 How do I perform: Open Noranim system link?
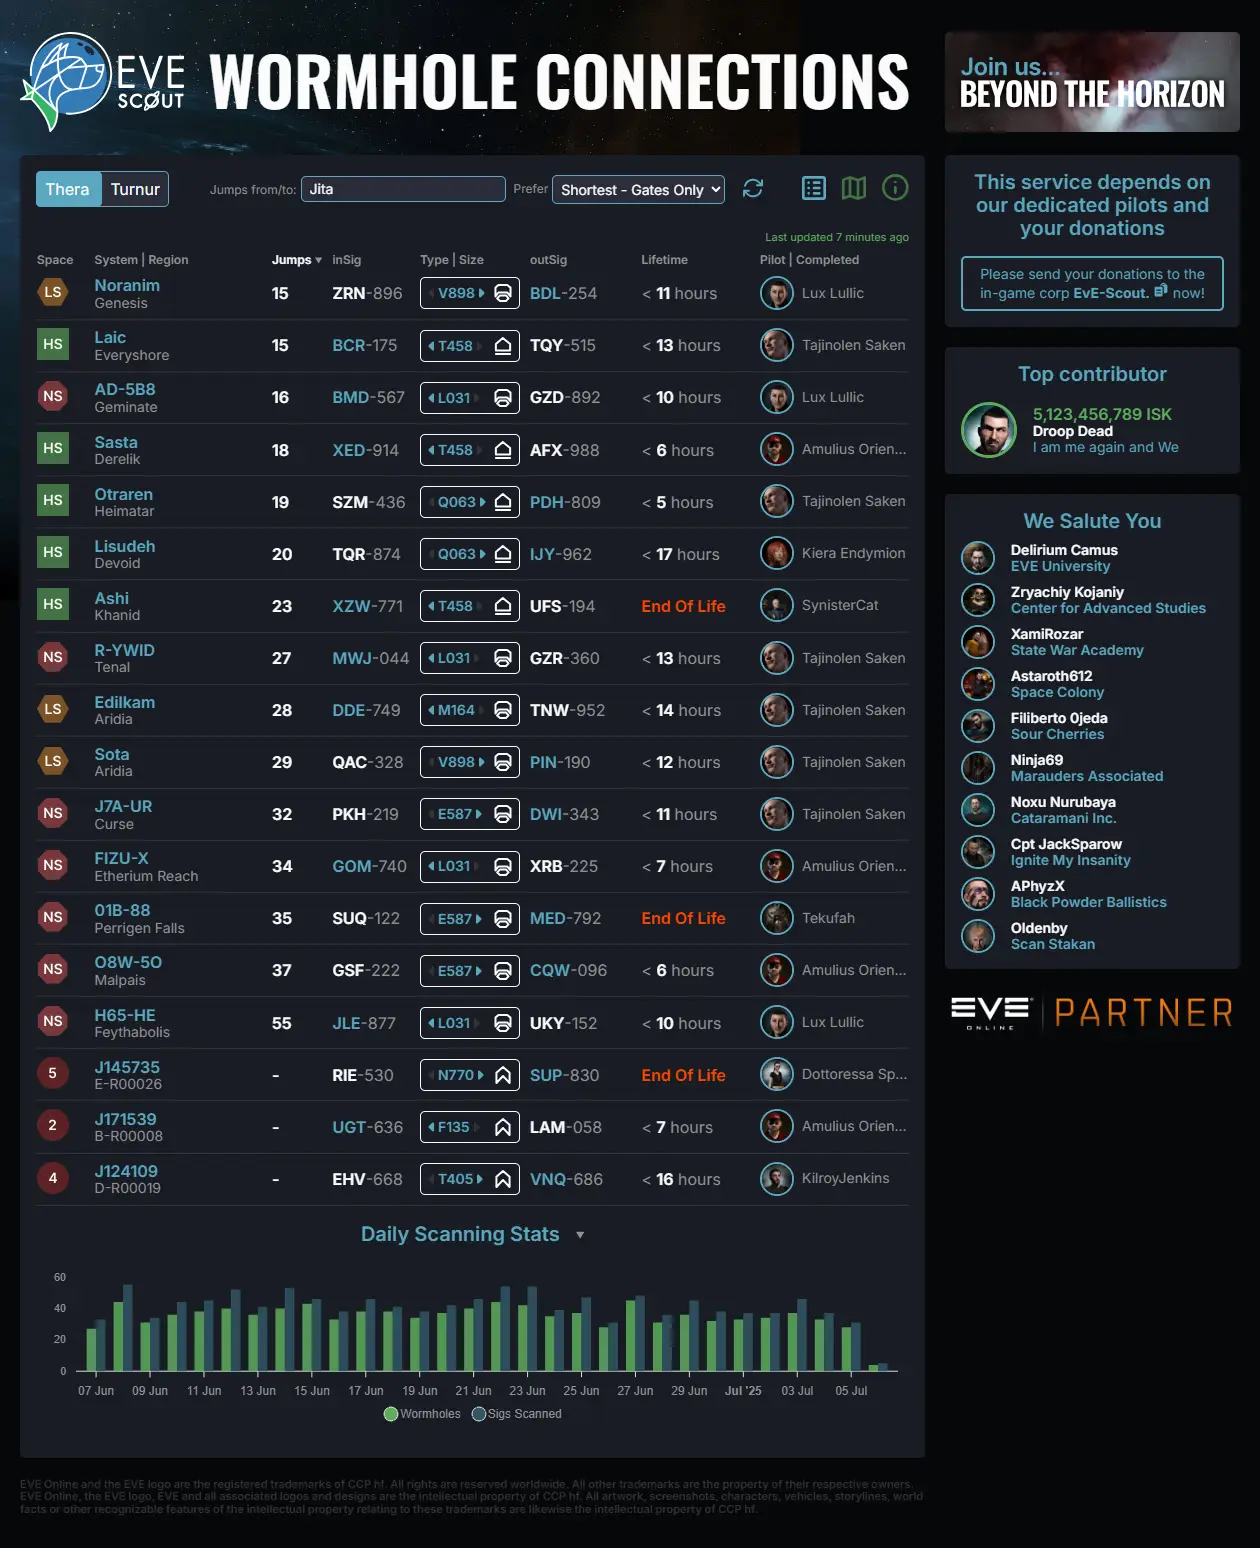127,285
